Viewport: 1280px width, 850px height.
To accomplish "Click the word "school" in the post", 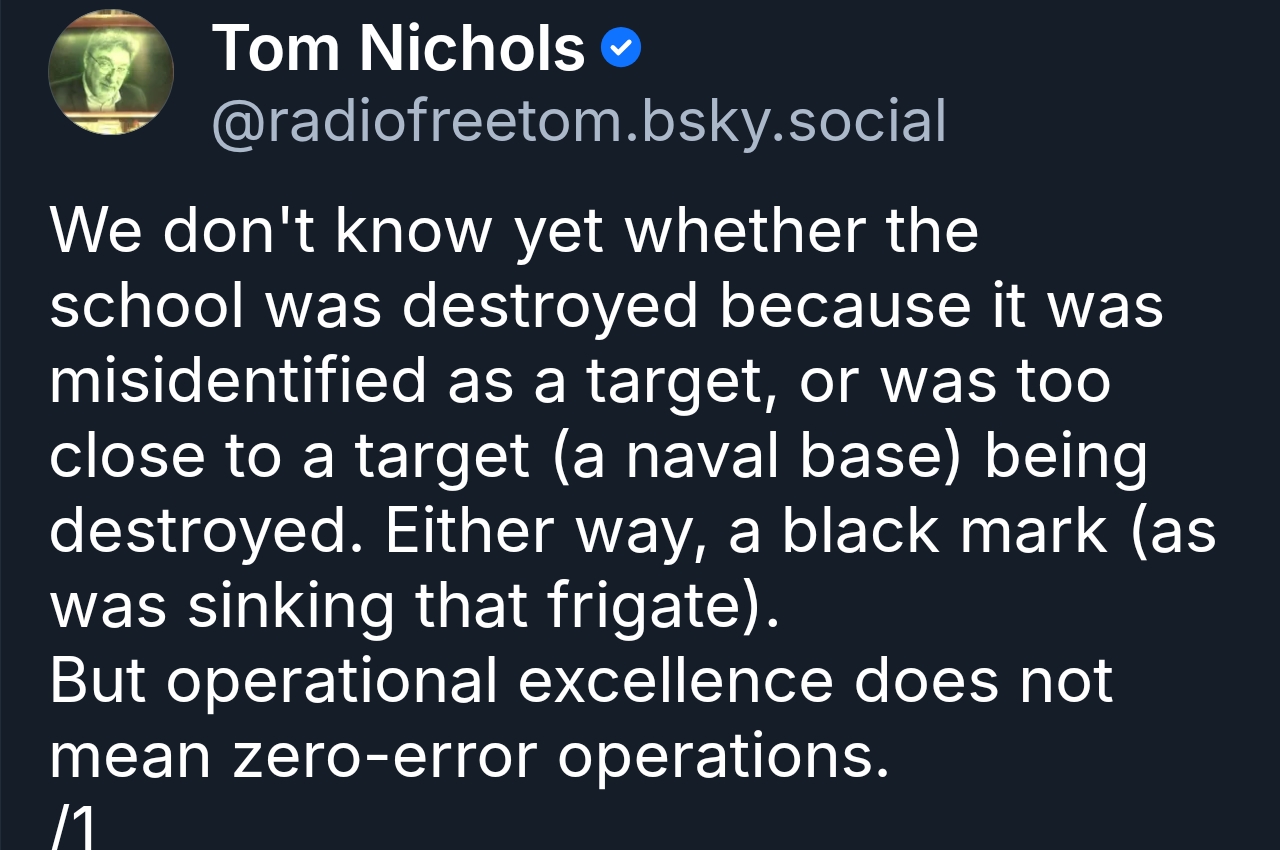I will point(147,306).
